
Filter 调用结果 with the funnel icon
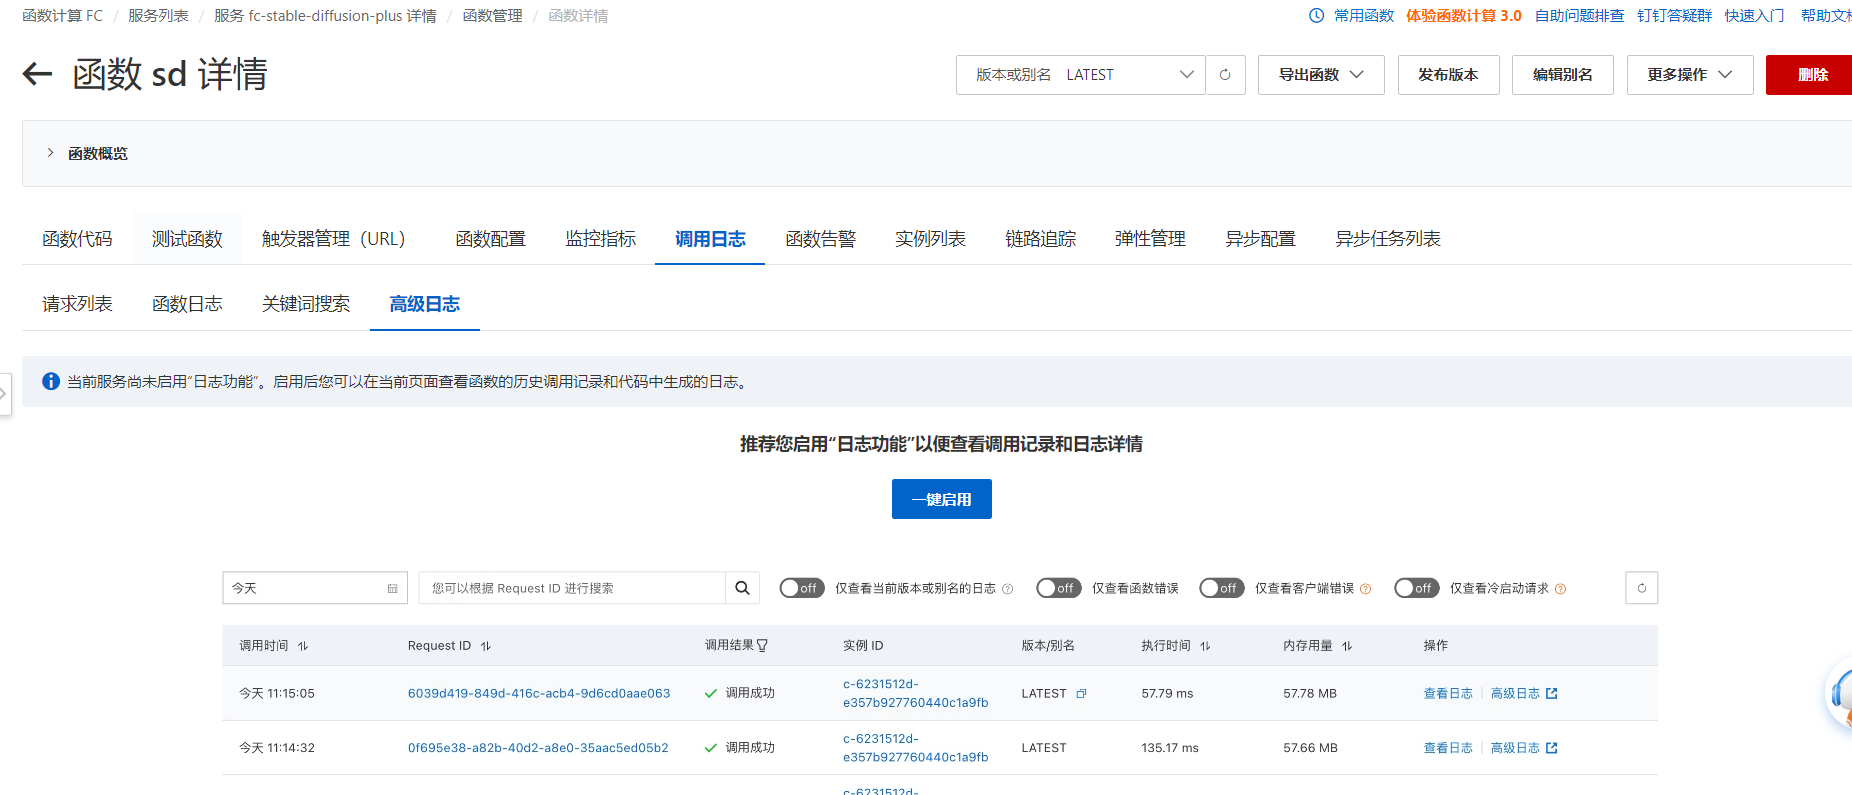762,646
